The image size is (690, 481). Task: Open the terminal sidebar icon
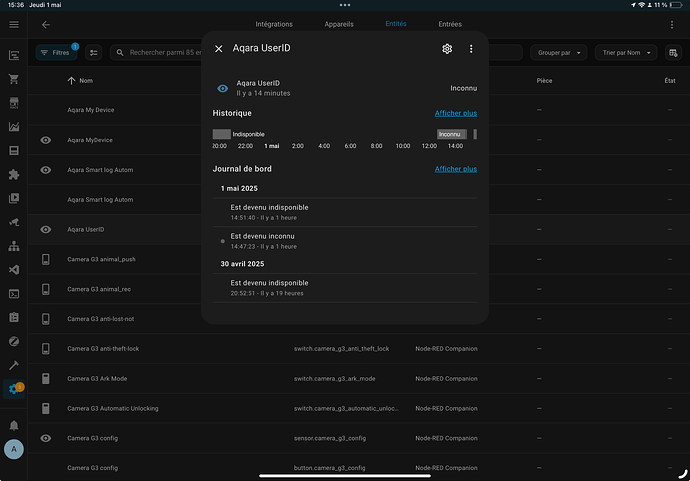[x=14, y=294]
